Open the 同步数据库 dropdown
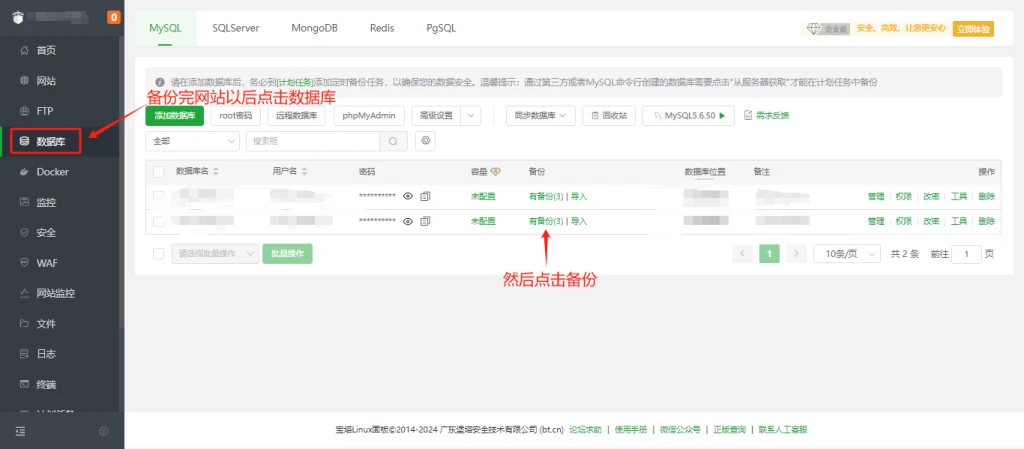1024x449 pixels. (541, 116)
